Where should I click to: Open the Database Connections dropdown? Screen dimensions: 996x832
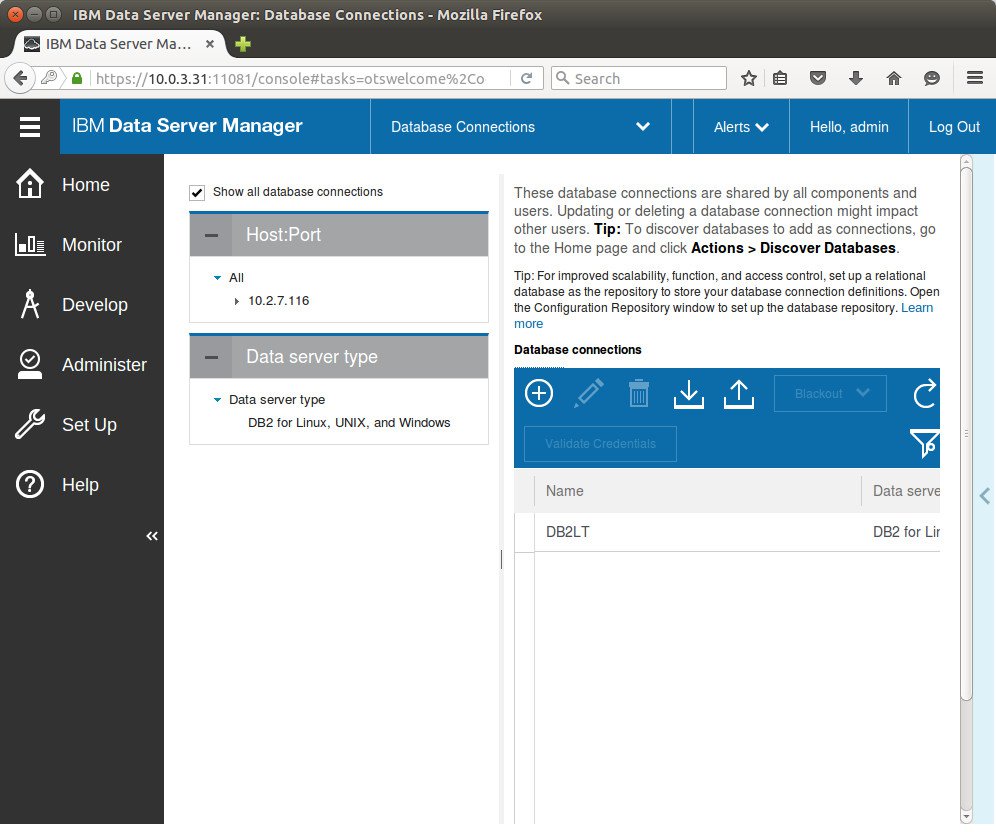520,126
